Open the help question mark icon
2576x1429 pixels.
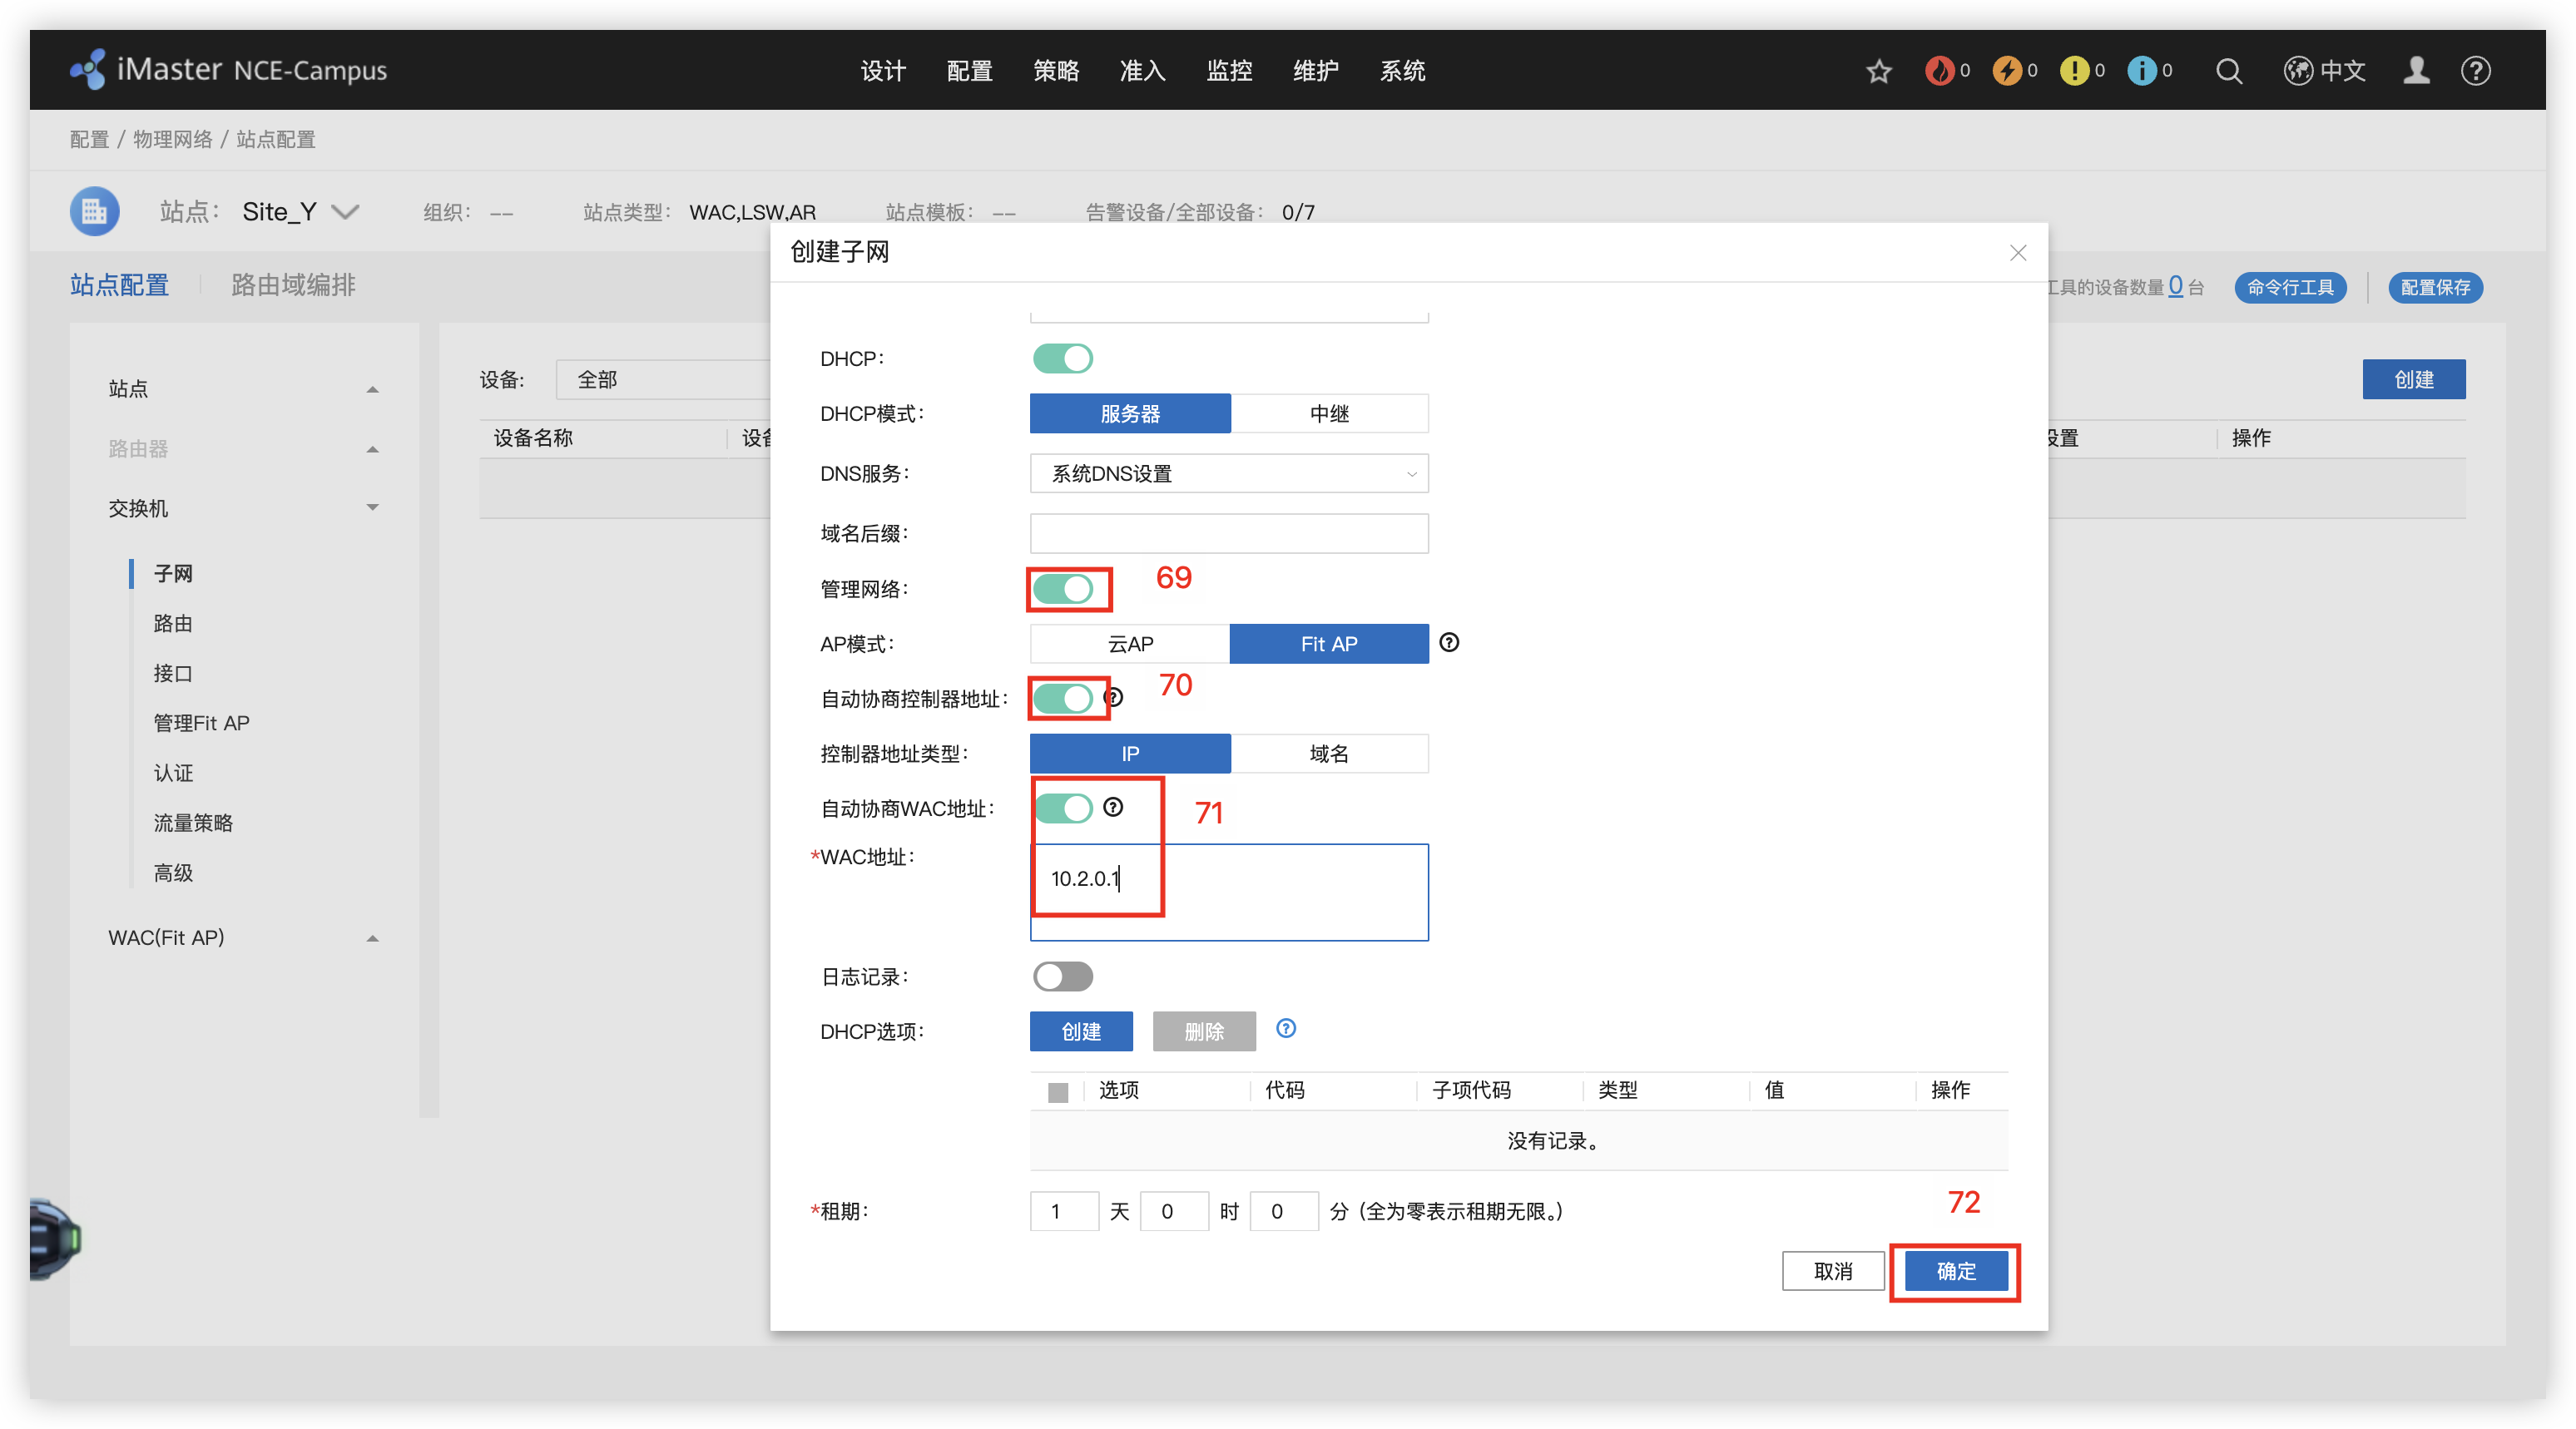(2475, 71)
